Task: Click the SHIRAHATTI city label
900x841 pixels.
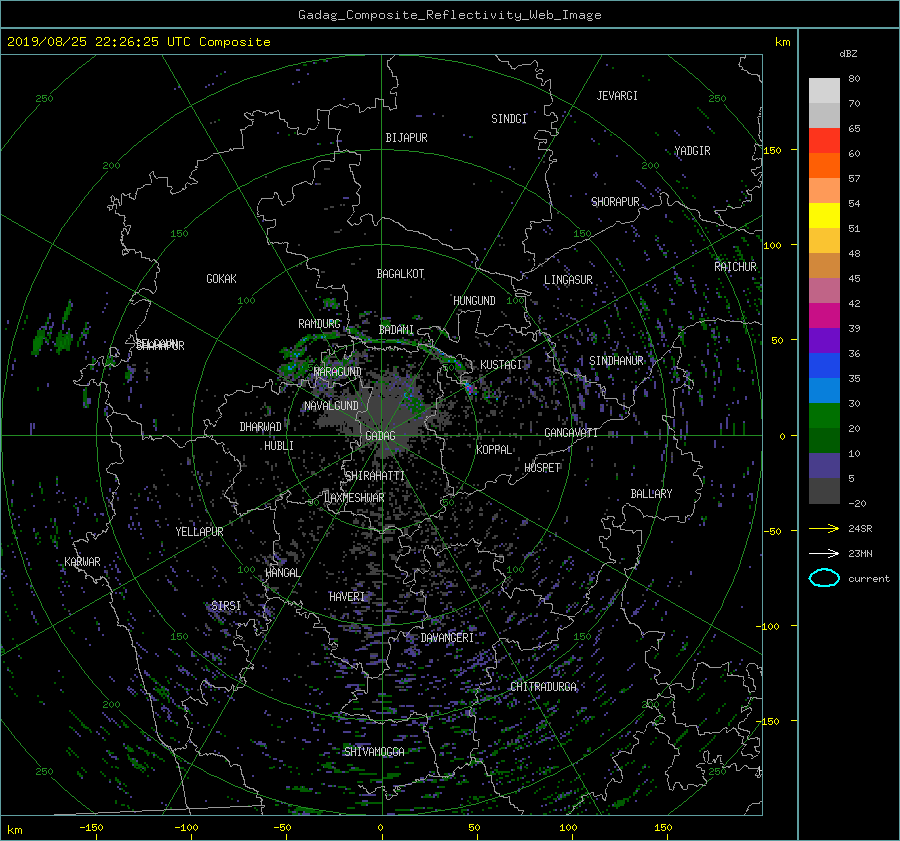Action: 375,476
